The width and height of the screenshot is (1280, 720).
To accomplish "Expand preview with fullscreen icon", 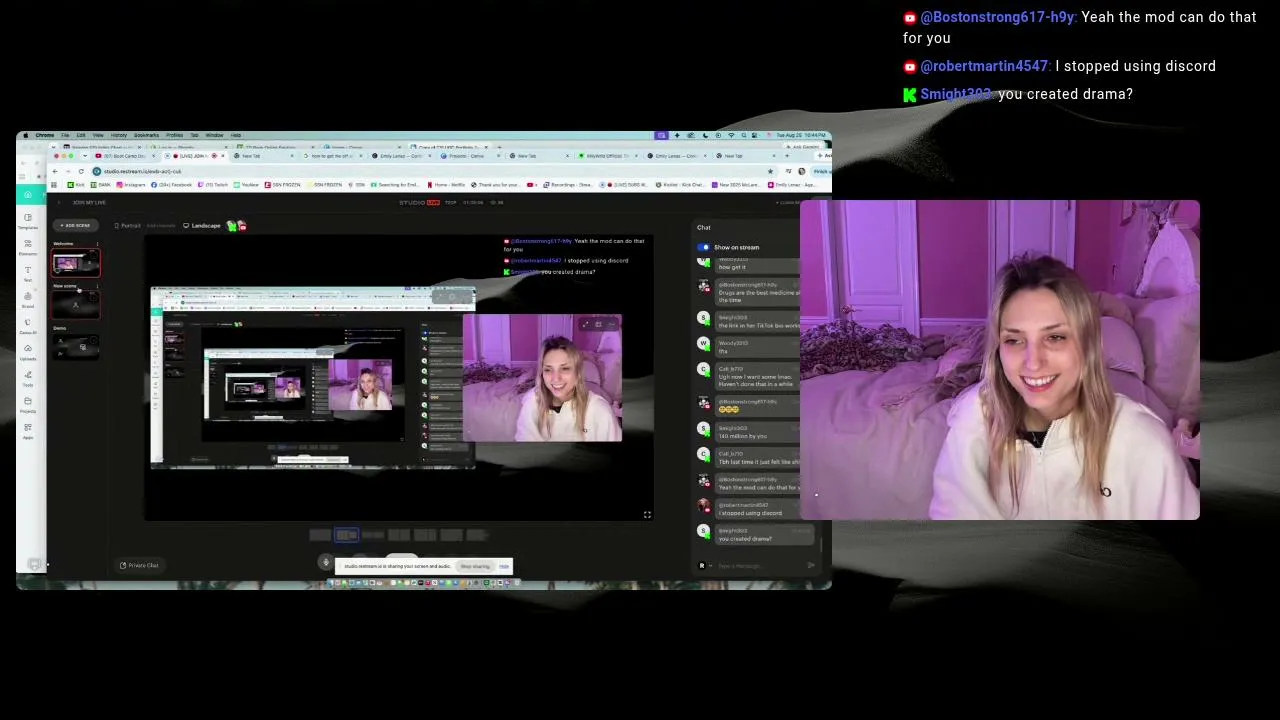I will coord(647,514).
